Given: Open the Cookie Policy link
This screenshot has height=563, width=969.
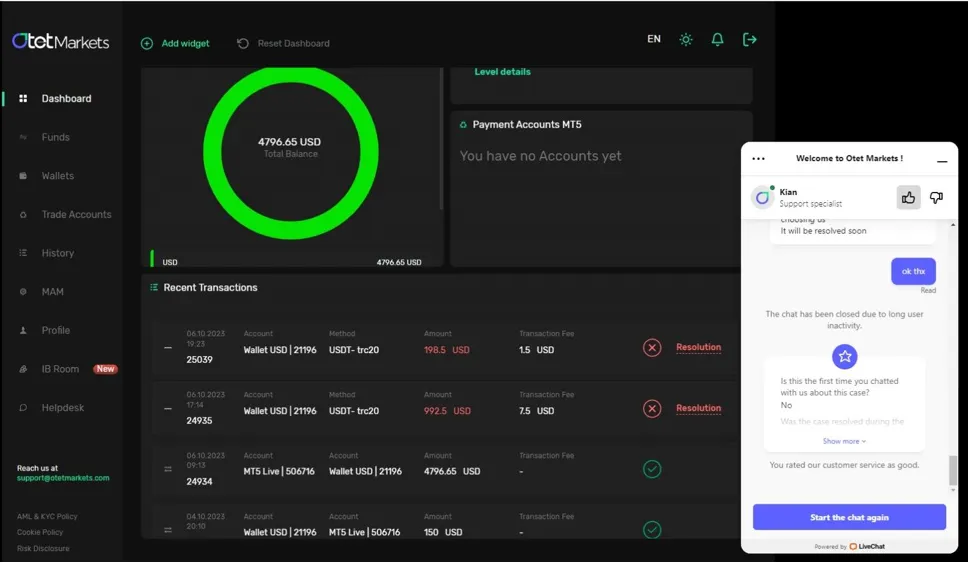Looking at the screenshot, I should tap(40, 532).
